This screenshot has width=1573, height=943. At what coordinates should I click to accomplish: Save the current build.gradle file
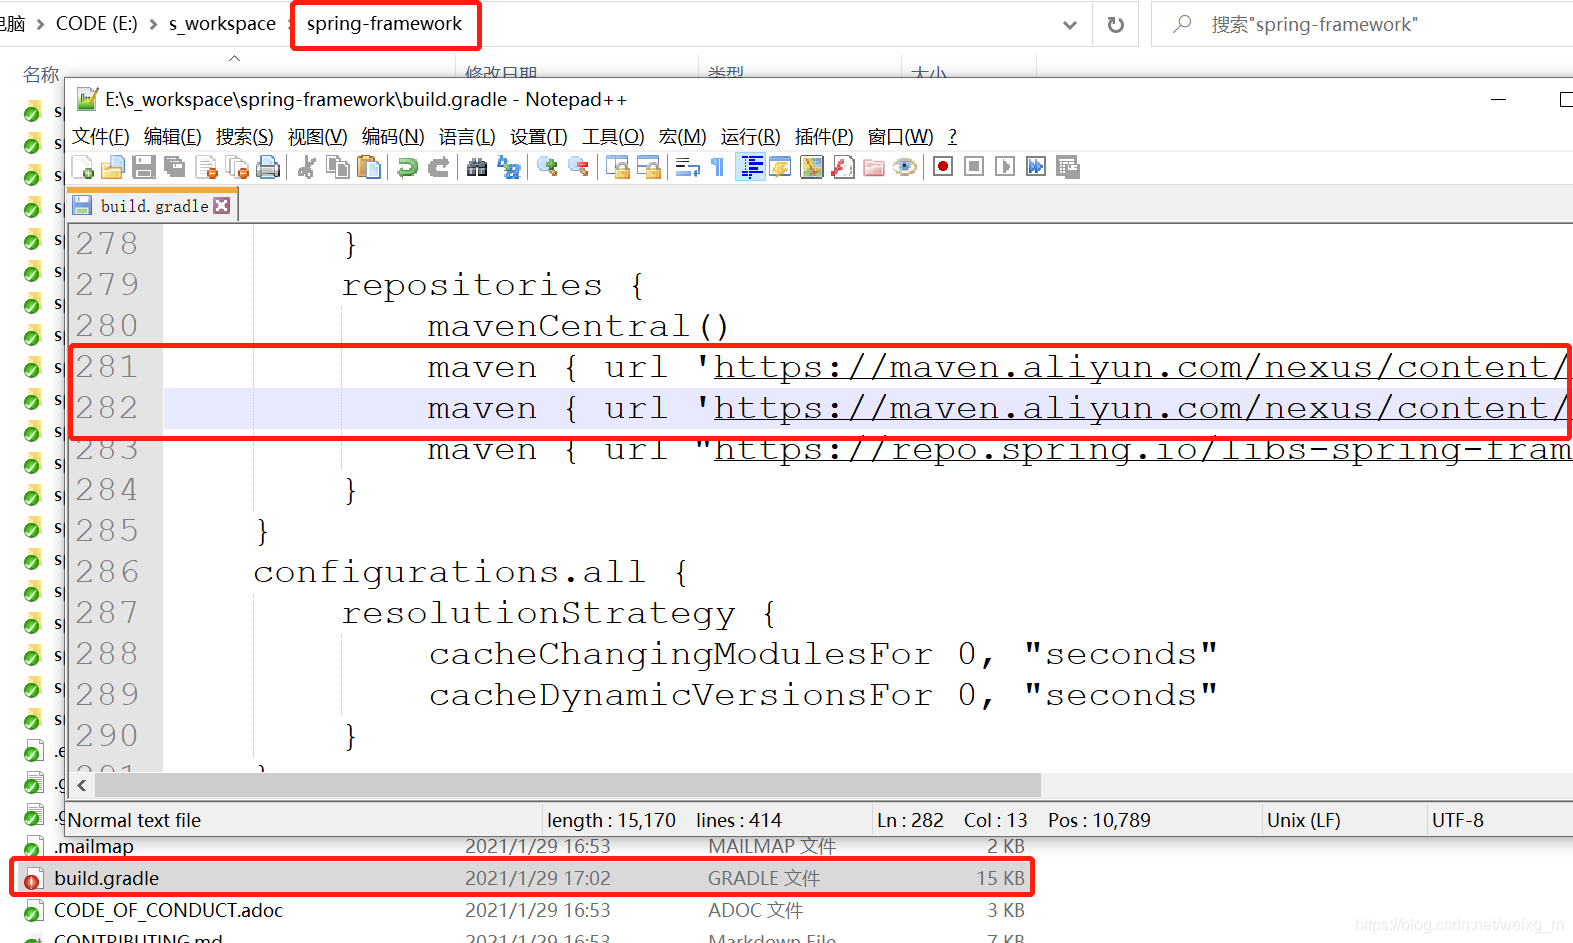[144, 167]
